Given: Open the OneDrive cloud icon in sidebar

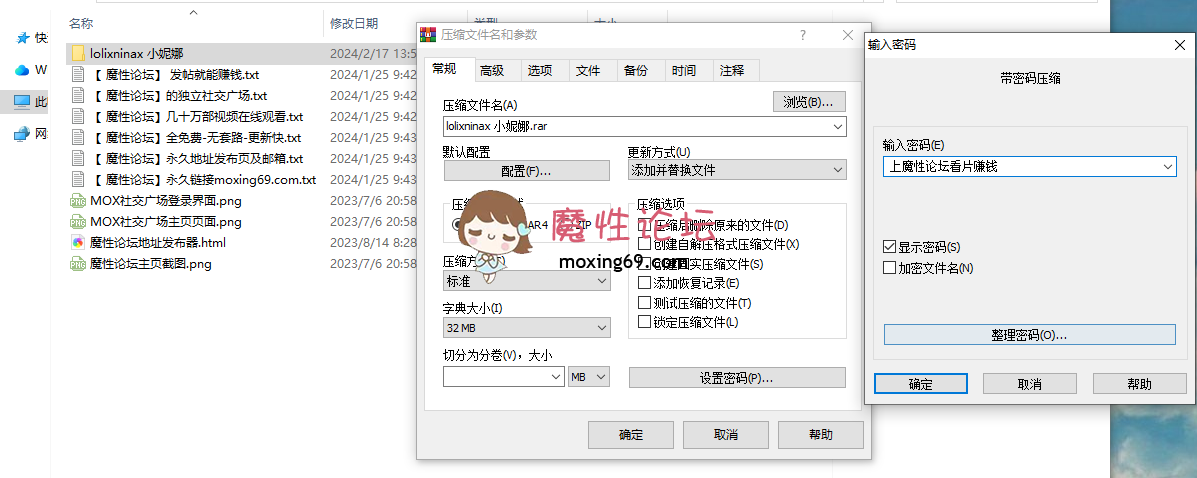Looking at the screenshot, I should point(22,70).
